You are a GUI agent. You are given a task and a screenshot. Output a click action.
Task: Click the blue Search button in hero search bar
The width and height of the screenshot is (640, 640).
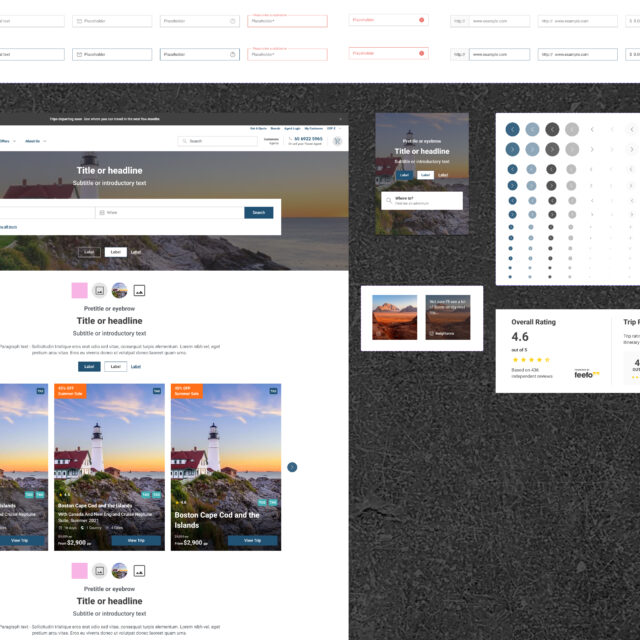[x=259, y=213]
